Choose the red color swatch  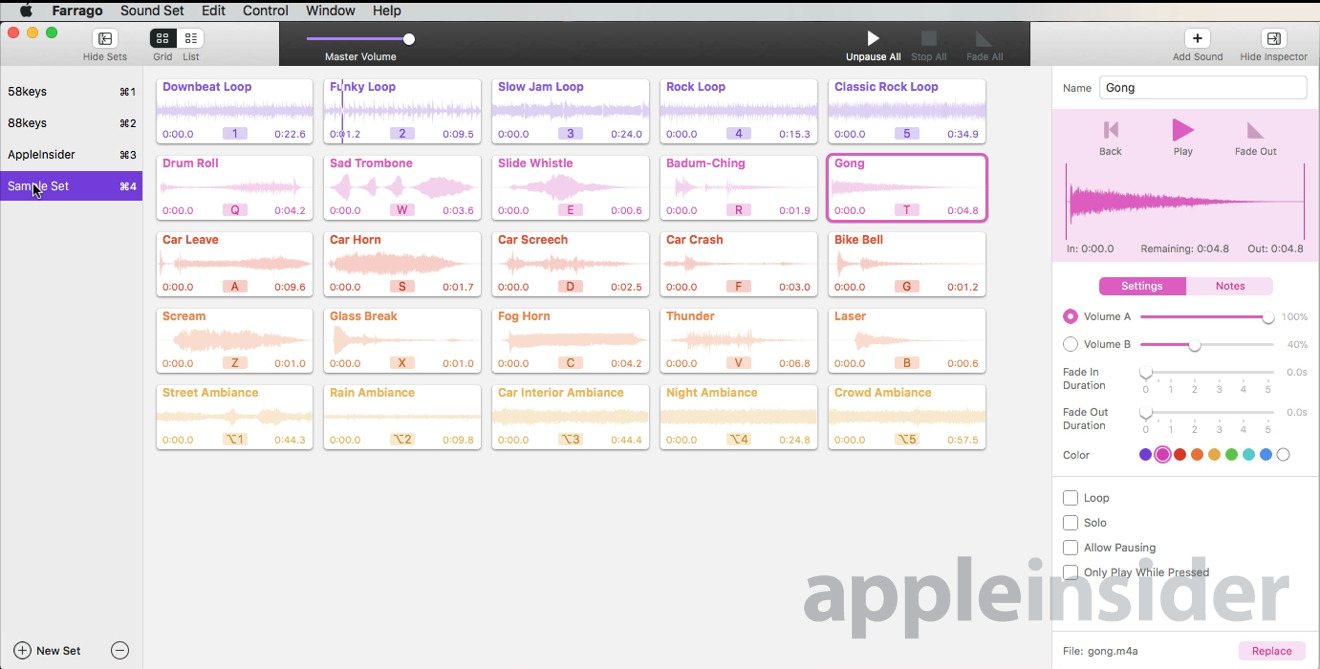[1180, 455]
